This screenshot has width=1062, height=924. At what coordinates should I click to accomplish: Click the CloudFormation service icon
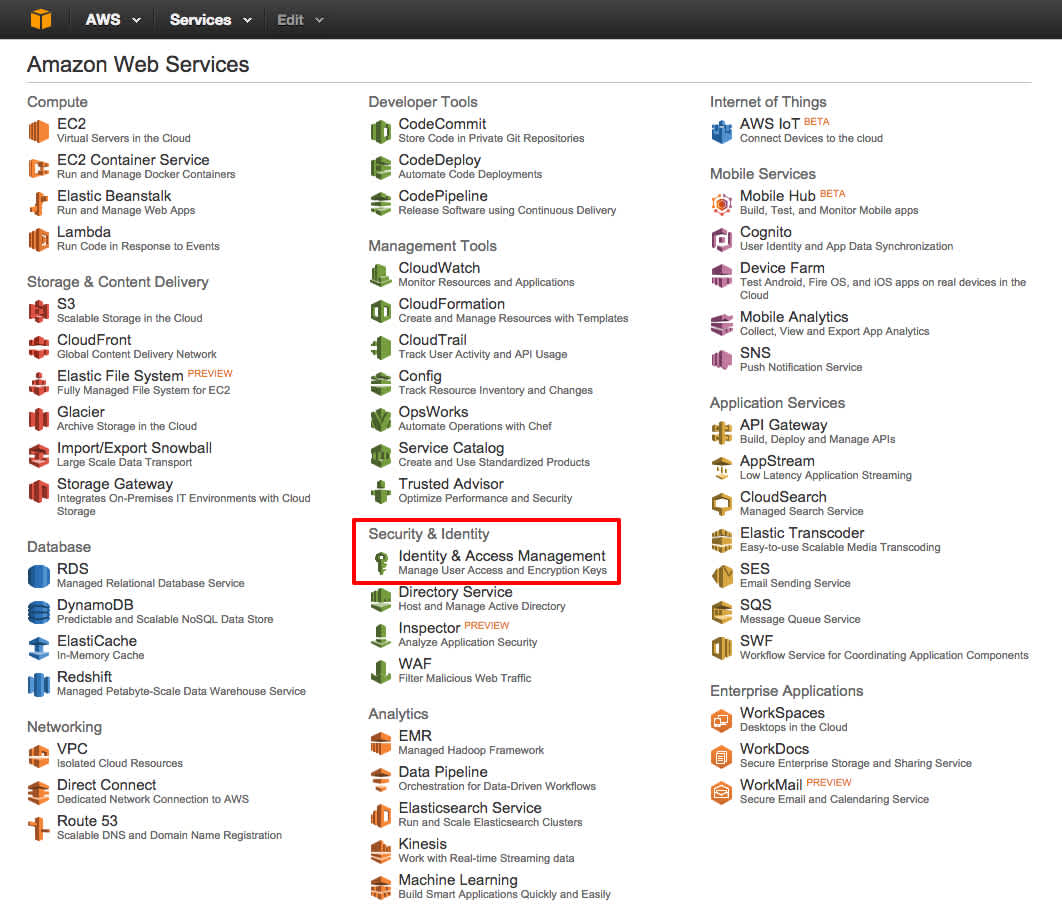(x=380, y=310)
